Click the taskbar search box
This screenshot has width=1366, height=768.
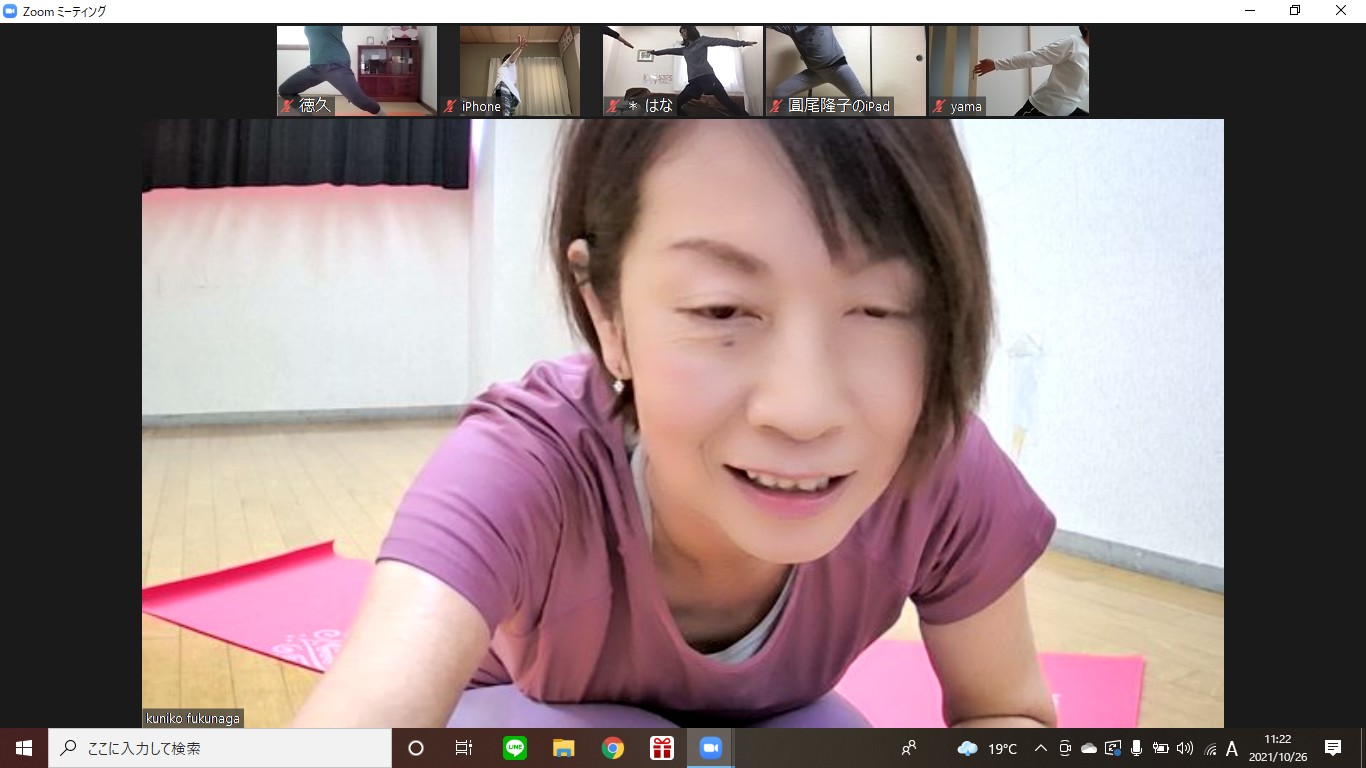coord(220,748)
